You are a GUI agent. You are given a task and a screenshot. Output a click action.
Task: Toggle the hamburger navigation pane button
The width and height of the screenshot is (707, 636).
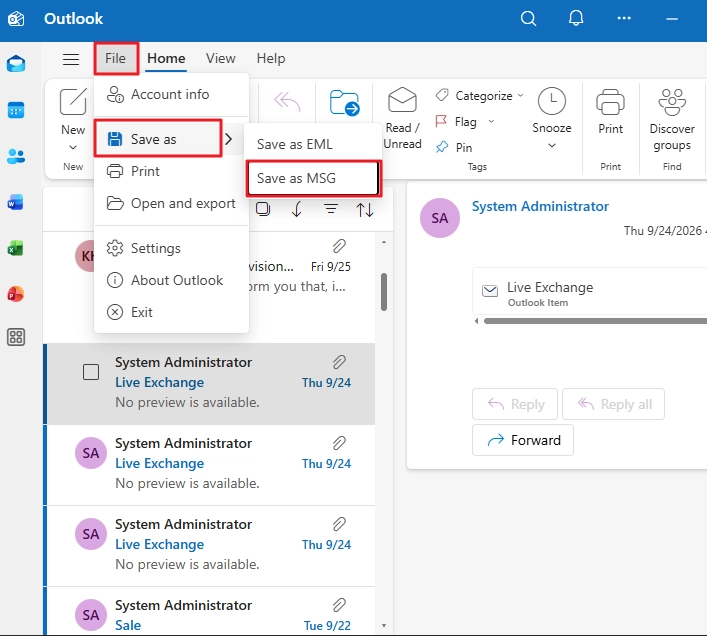pyautogui.click(x=71, y=59)
